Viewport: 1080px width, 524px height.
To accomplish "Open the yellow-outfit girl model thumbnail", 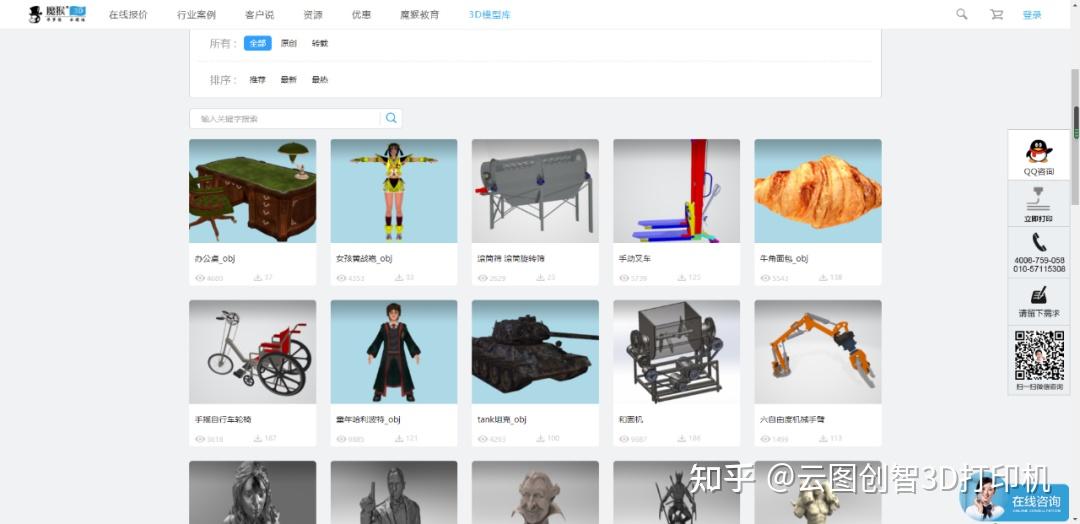I will coord(394,191).
